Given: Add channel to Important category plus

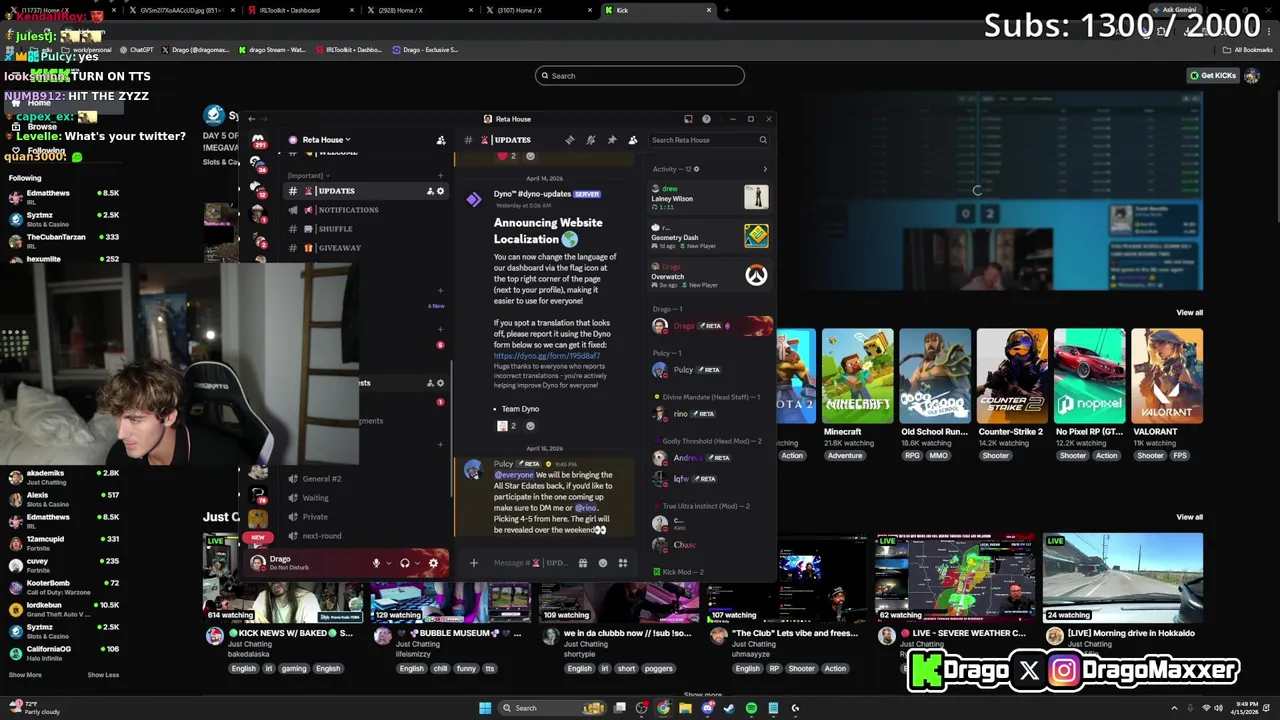Looking at the screenshot, I should (x=440, y=176).
